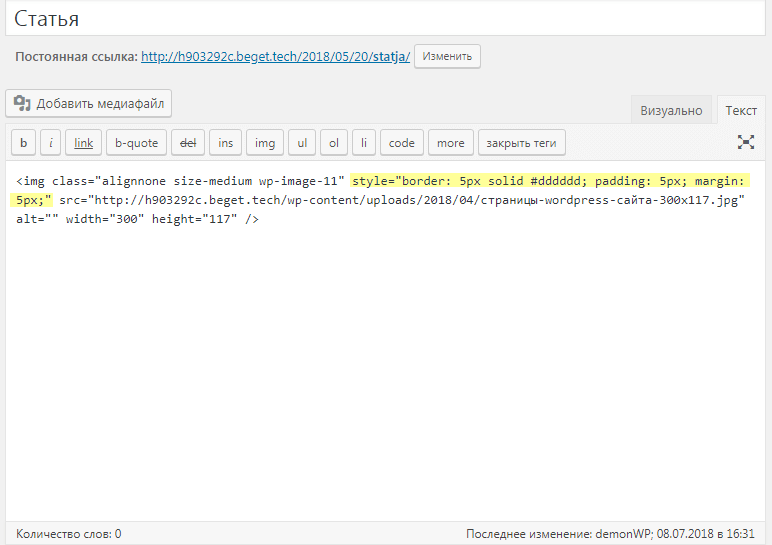Insert bold tag with b button
This screenshot has height=545, width=772.
[23, 143]
